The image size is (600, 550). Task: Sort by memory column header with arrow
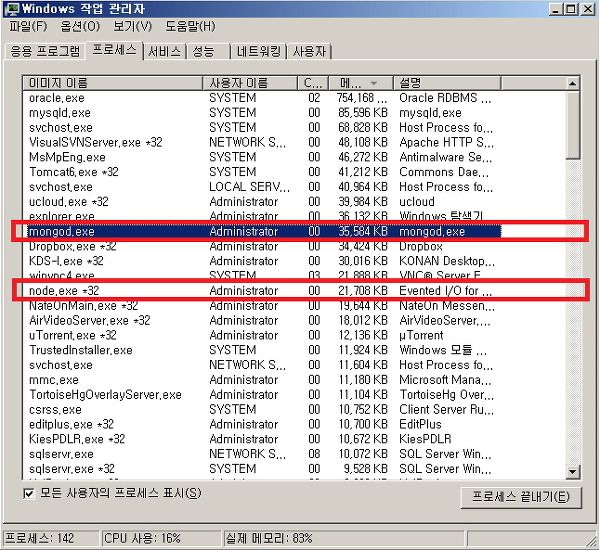pos(361,83)
